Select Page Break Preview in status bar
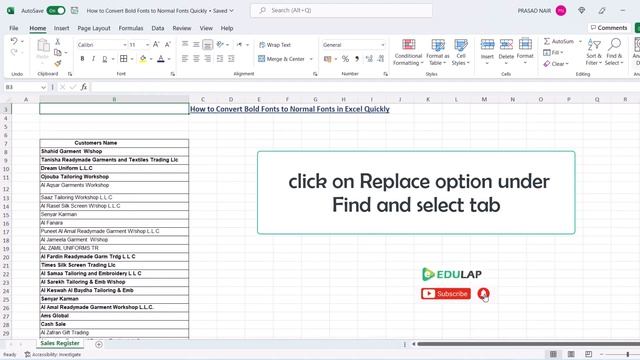Viewport: 640px width, 360px height. click(x=589, y=354)
